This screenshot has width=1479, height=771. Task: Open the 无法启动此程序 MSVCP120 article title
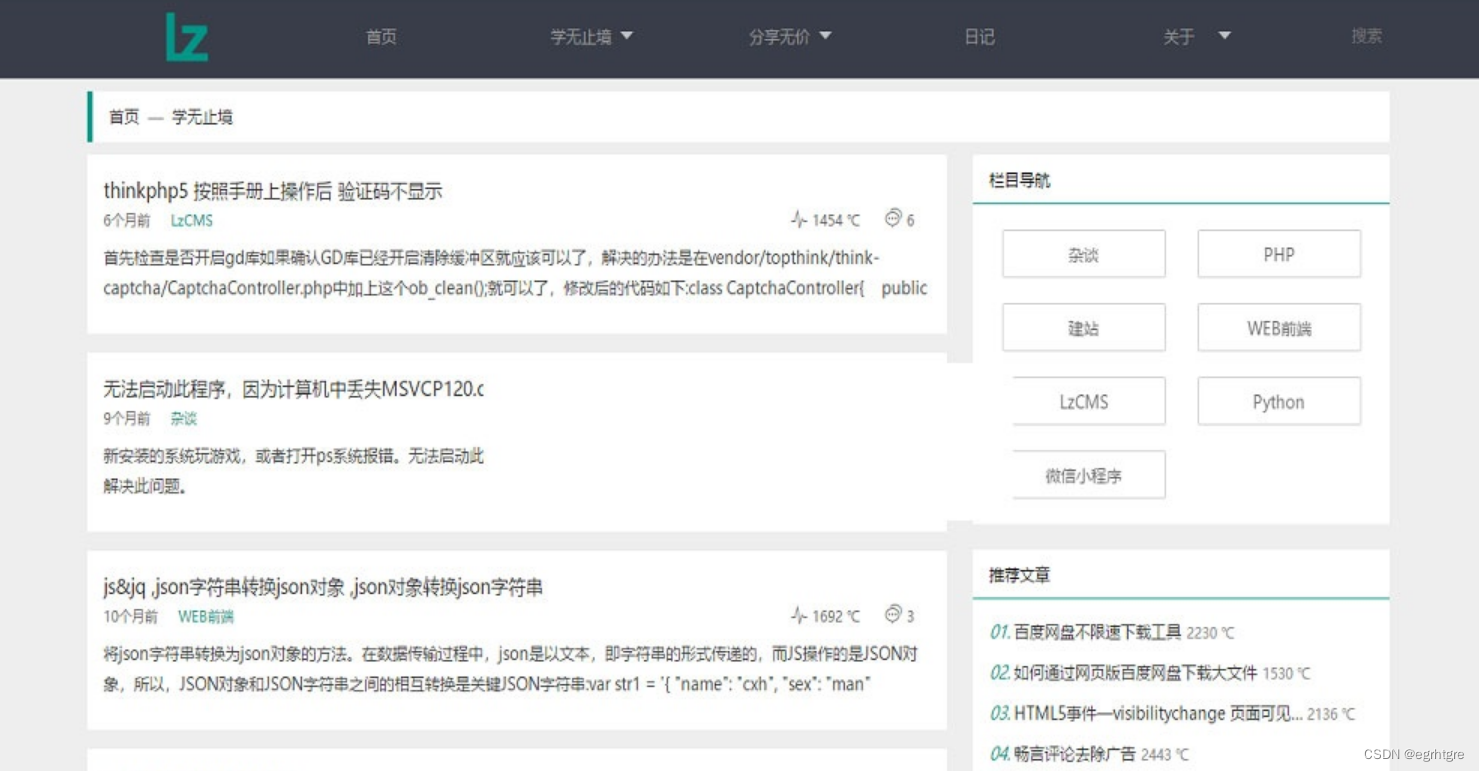pos(293,389)
